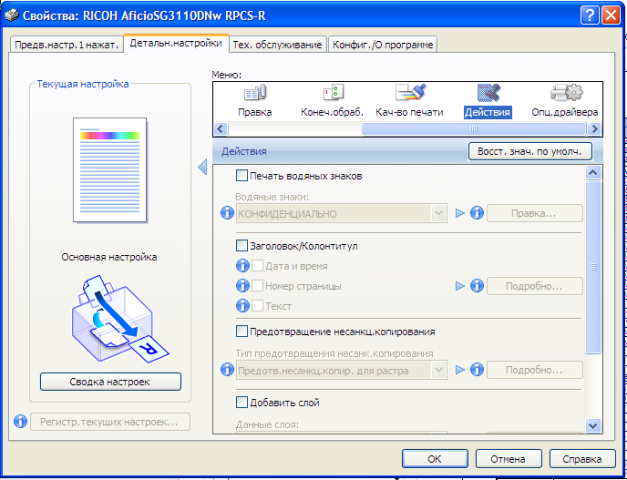627x480 pixels.
Task: Switch to Тех. обслуживание tab
Action: 278,45
